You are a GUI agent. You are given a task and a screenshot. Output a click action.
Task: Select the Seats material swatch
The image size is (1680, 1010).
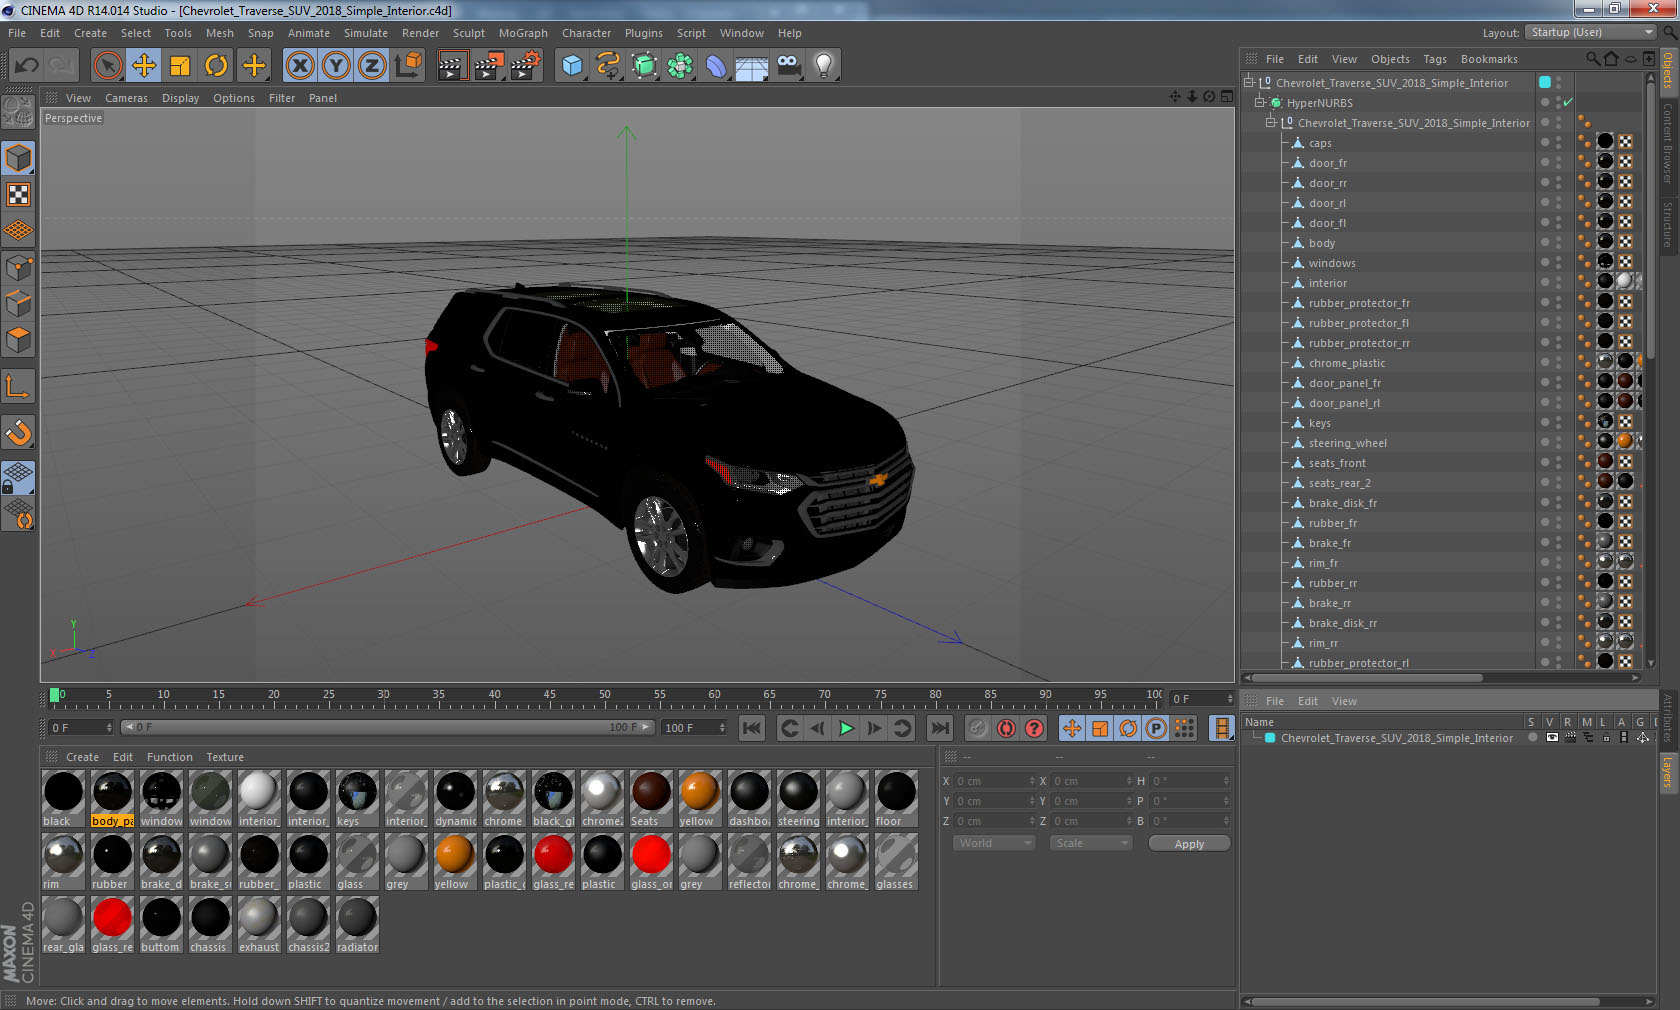coord(651,798)
